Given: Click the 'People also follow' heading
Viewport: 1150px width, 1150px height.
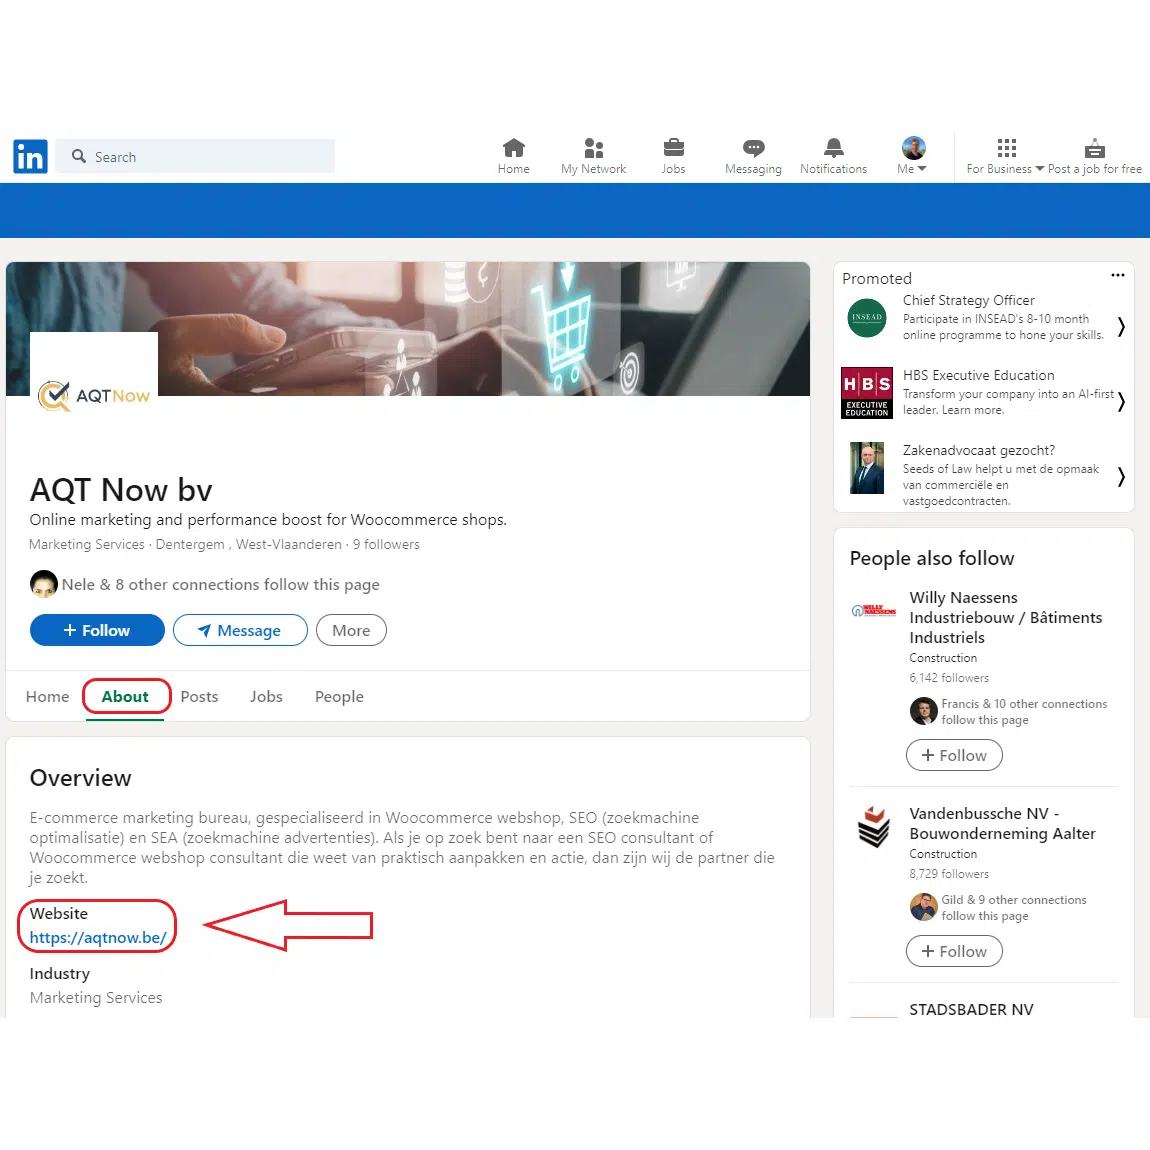Looking at the screenshot, I should pyautogui.click(x=931, y=558).
